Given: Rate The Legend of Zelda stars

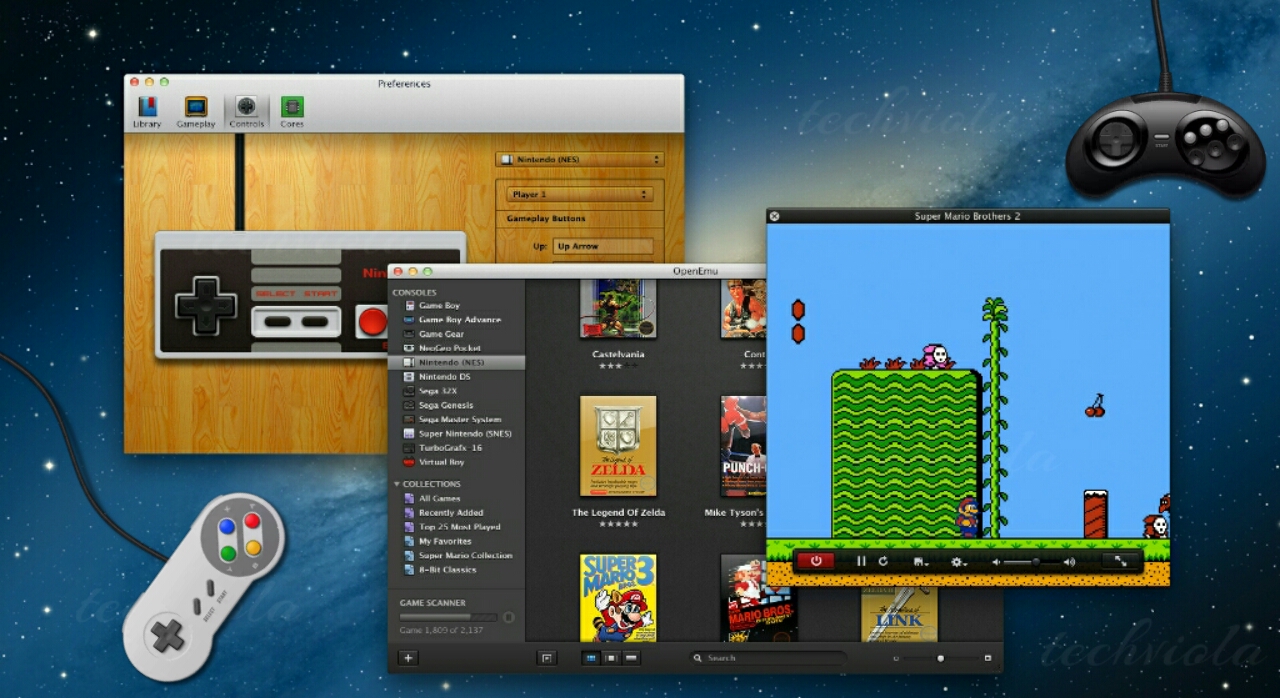Looking at the screenshot, I should point(618,524).
